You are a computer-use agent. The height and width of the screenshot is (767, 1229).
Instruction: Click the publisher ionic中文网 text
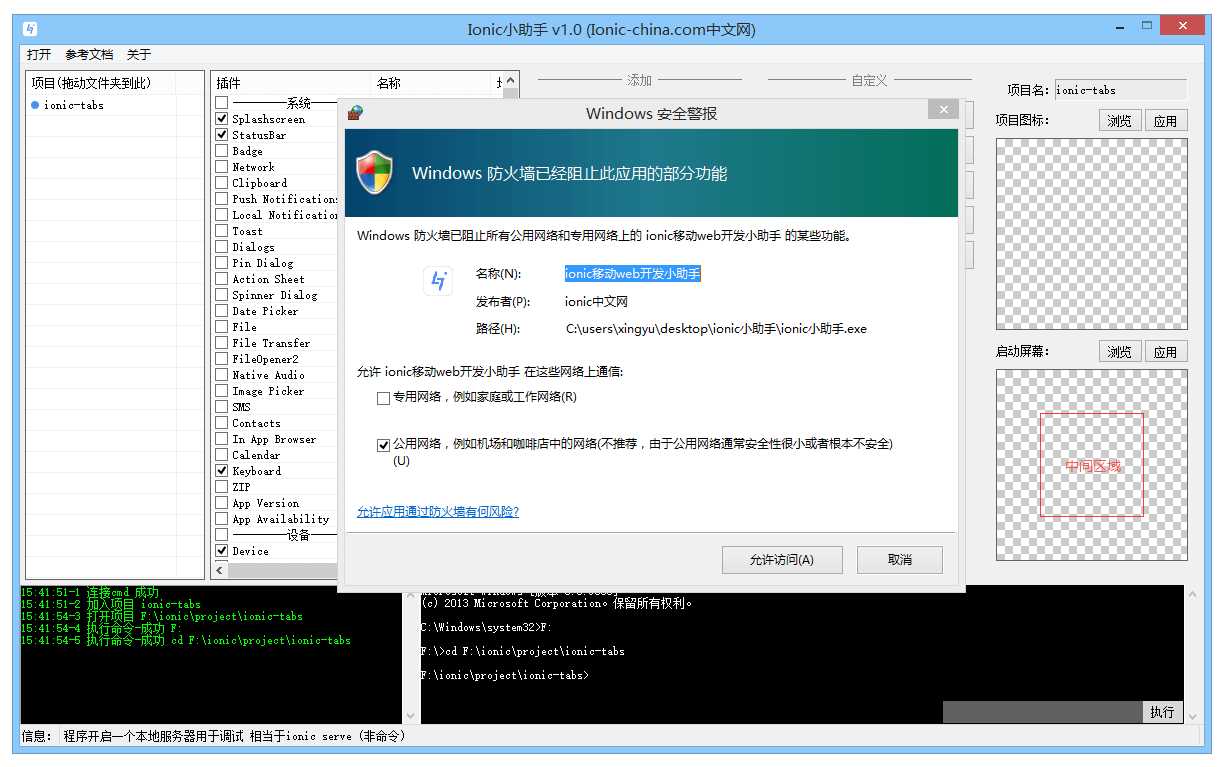[x=596, y=302]
